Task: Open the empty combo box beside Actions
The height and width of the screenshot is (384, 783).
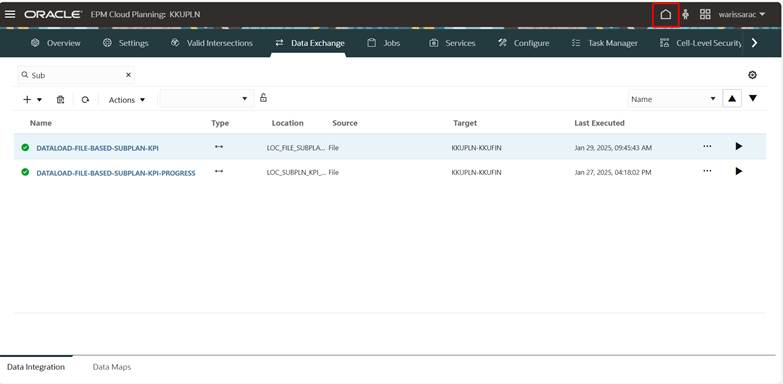Action: coord(206,99)
